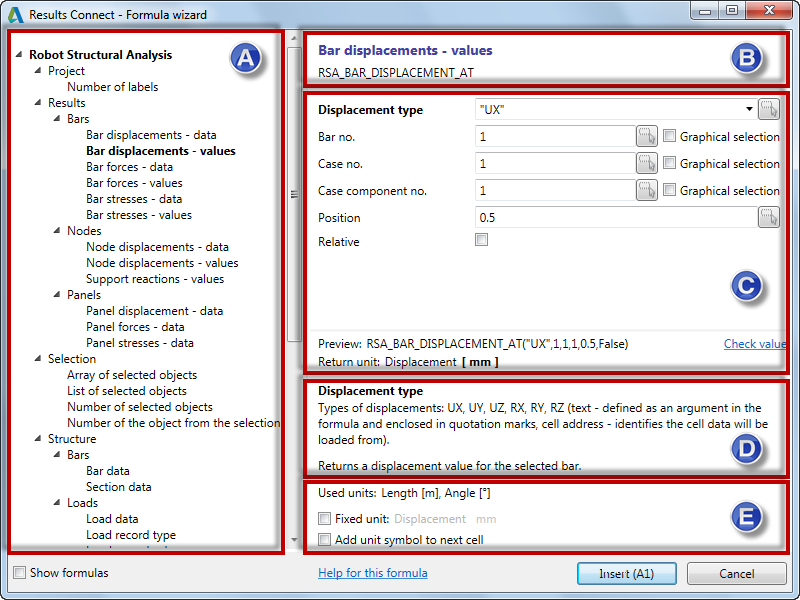
Task: Collapse Robot Structural Analysis root node
Action: point(19,54)
